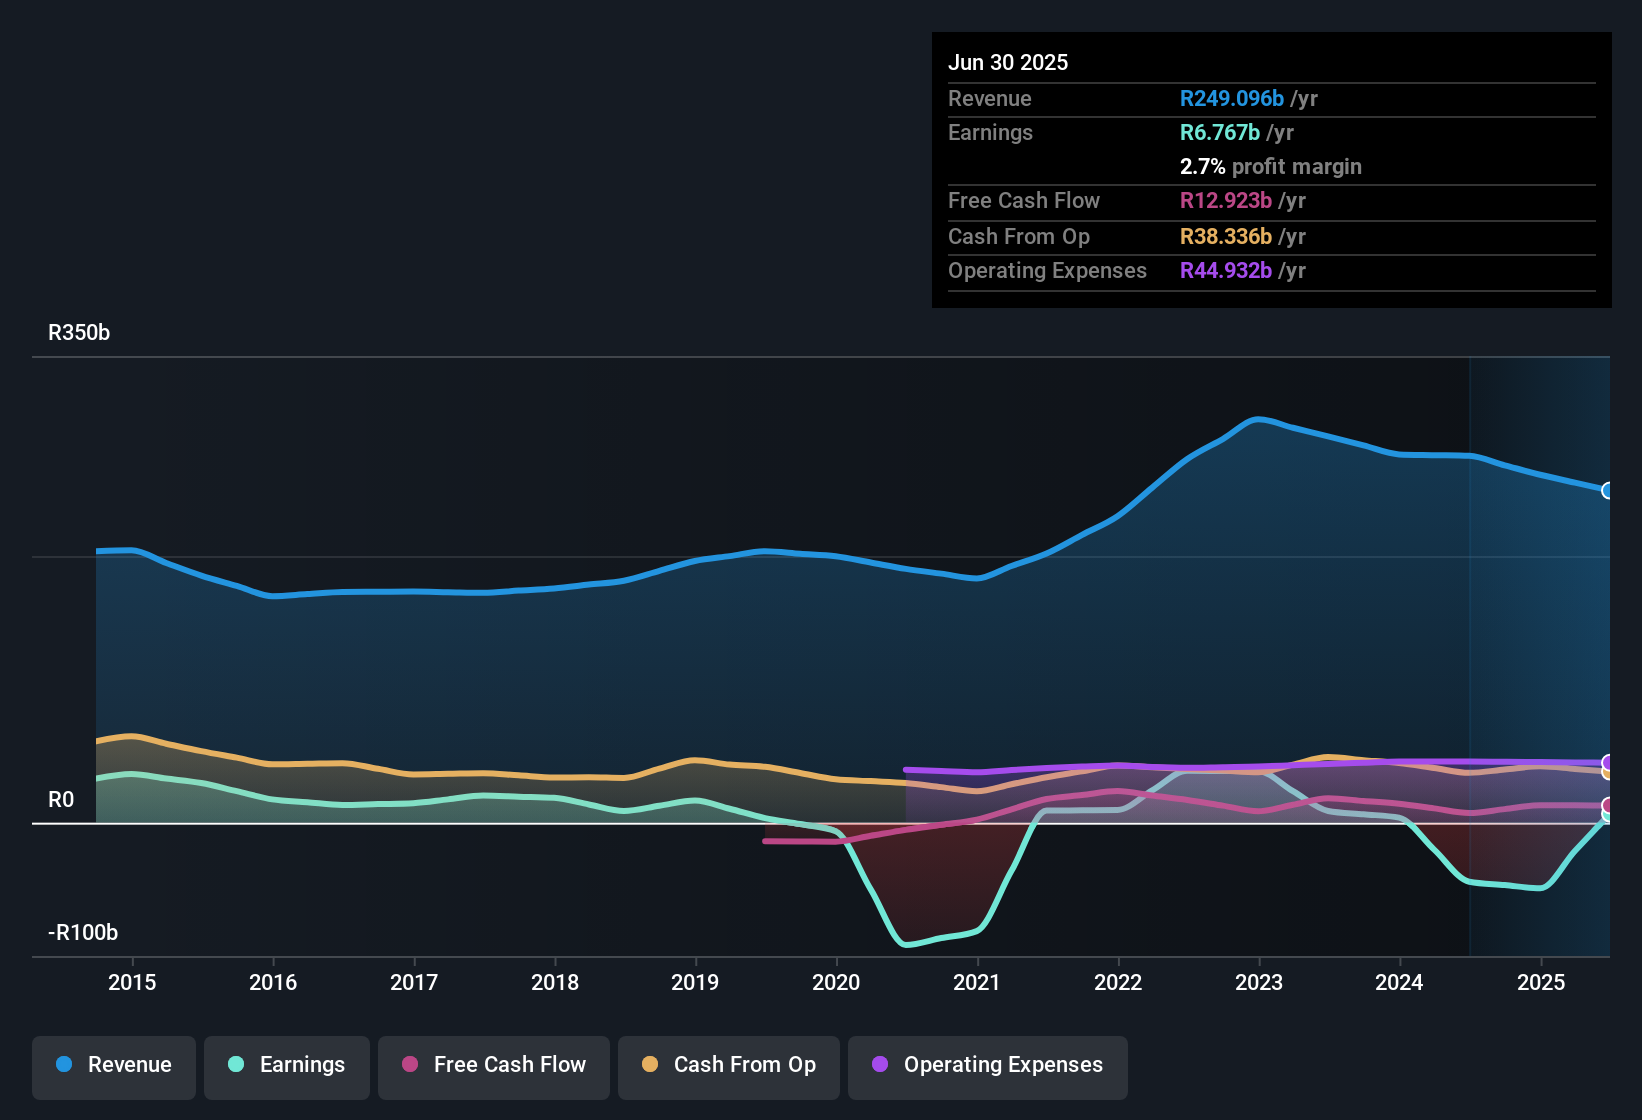The image size is (1642, 1120).
Task: Expand the Jun 30 2025 tooltip panel
Action: [1008, 62]
